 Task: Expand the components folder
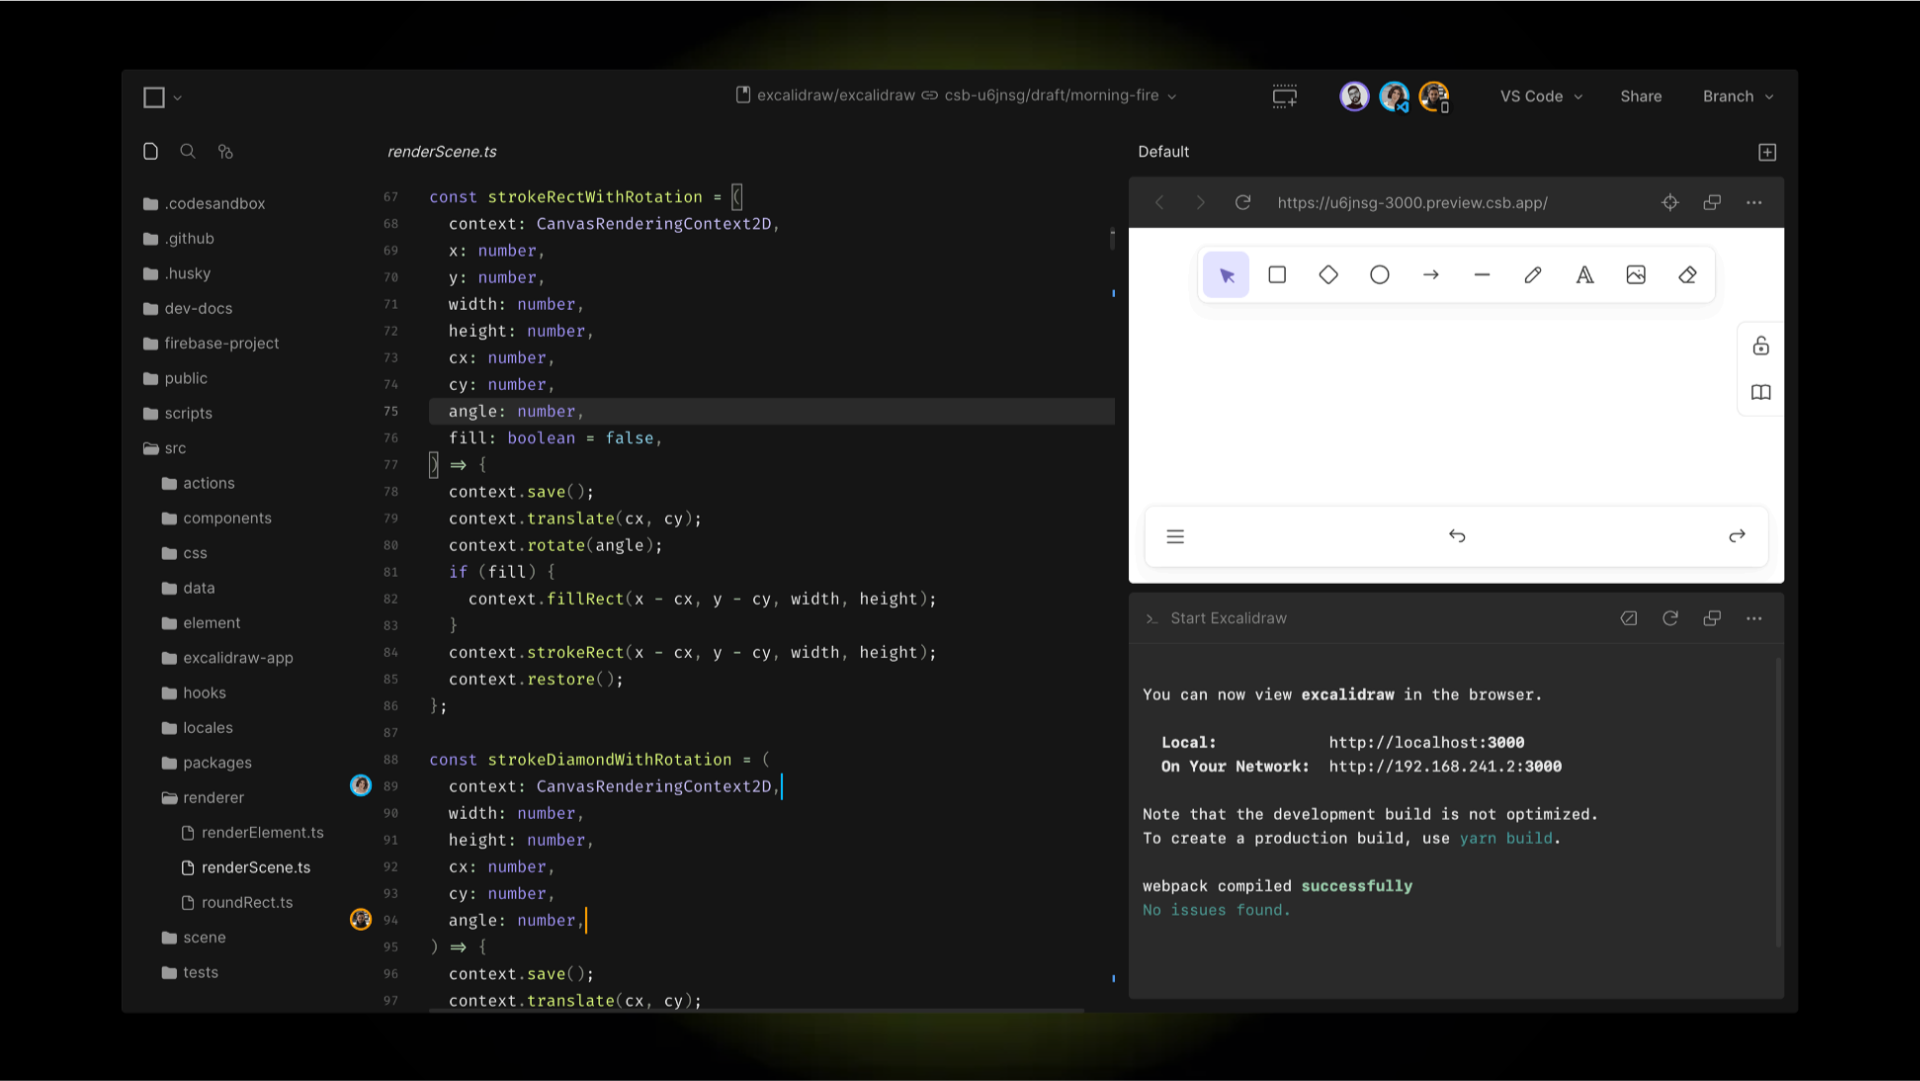tap(218, 518)
